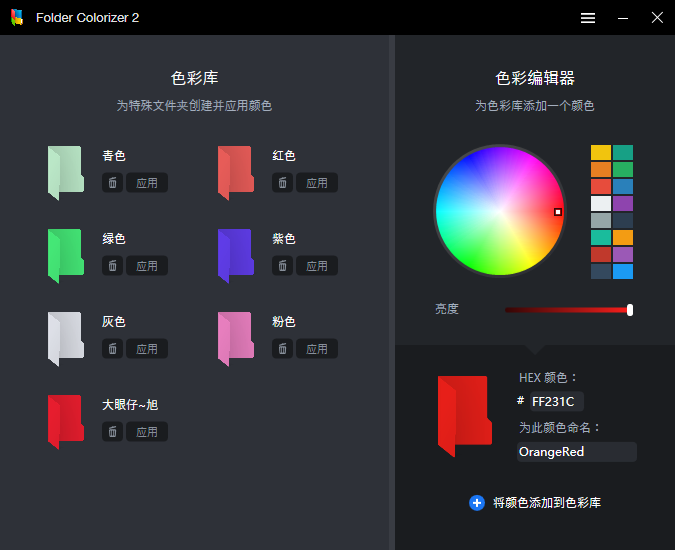This screenshot has height=550, width=675.
Task: Pick the yellow preset swatch
Action: [x=601, y=153]
